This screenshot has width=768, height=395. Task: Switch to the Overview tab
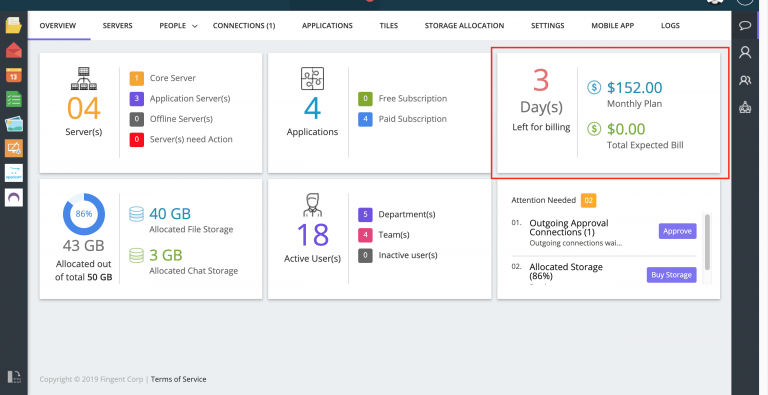pos(58,25)
